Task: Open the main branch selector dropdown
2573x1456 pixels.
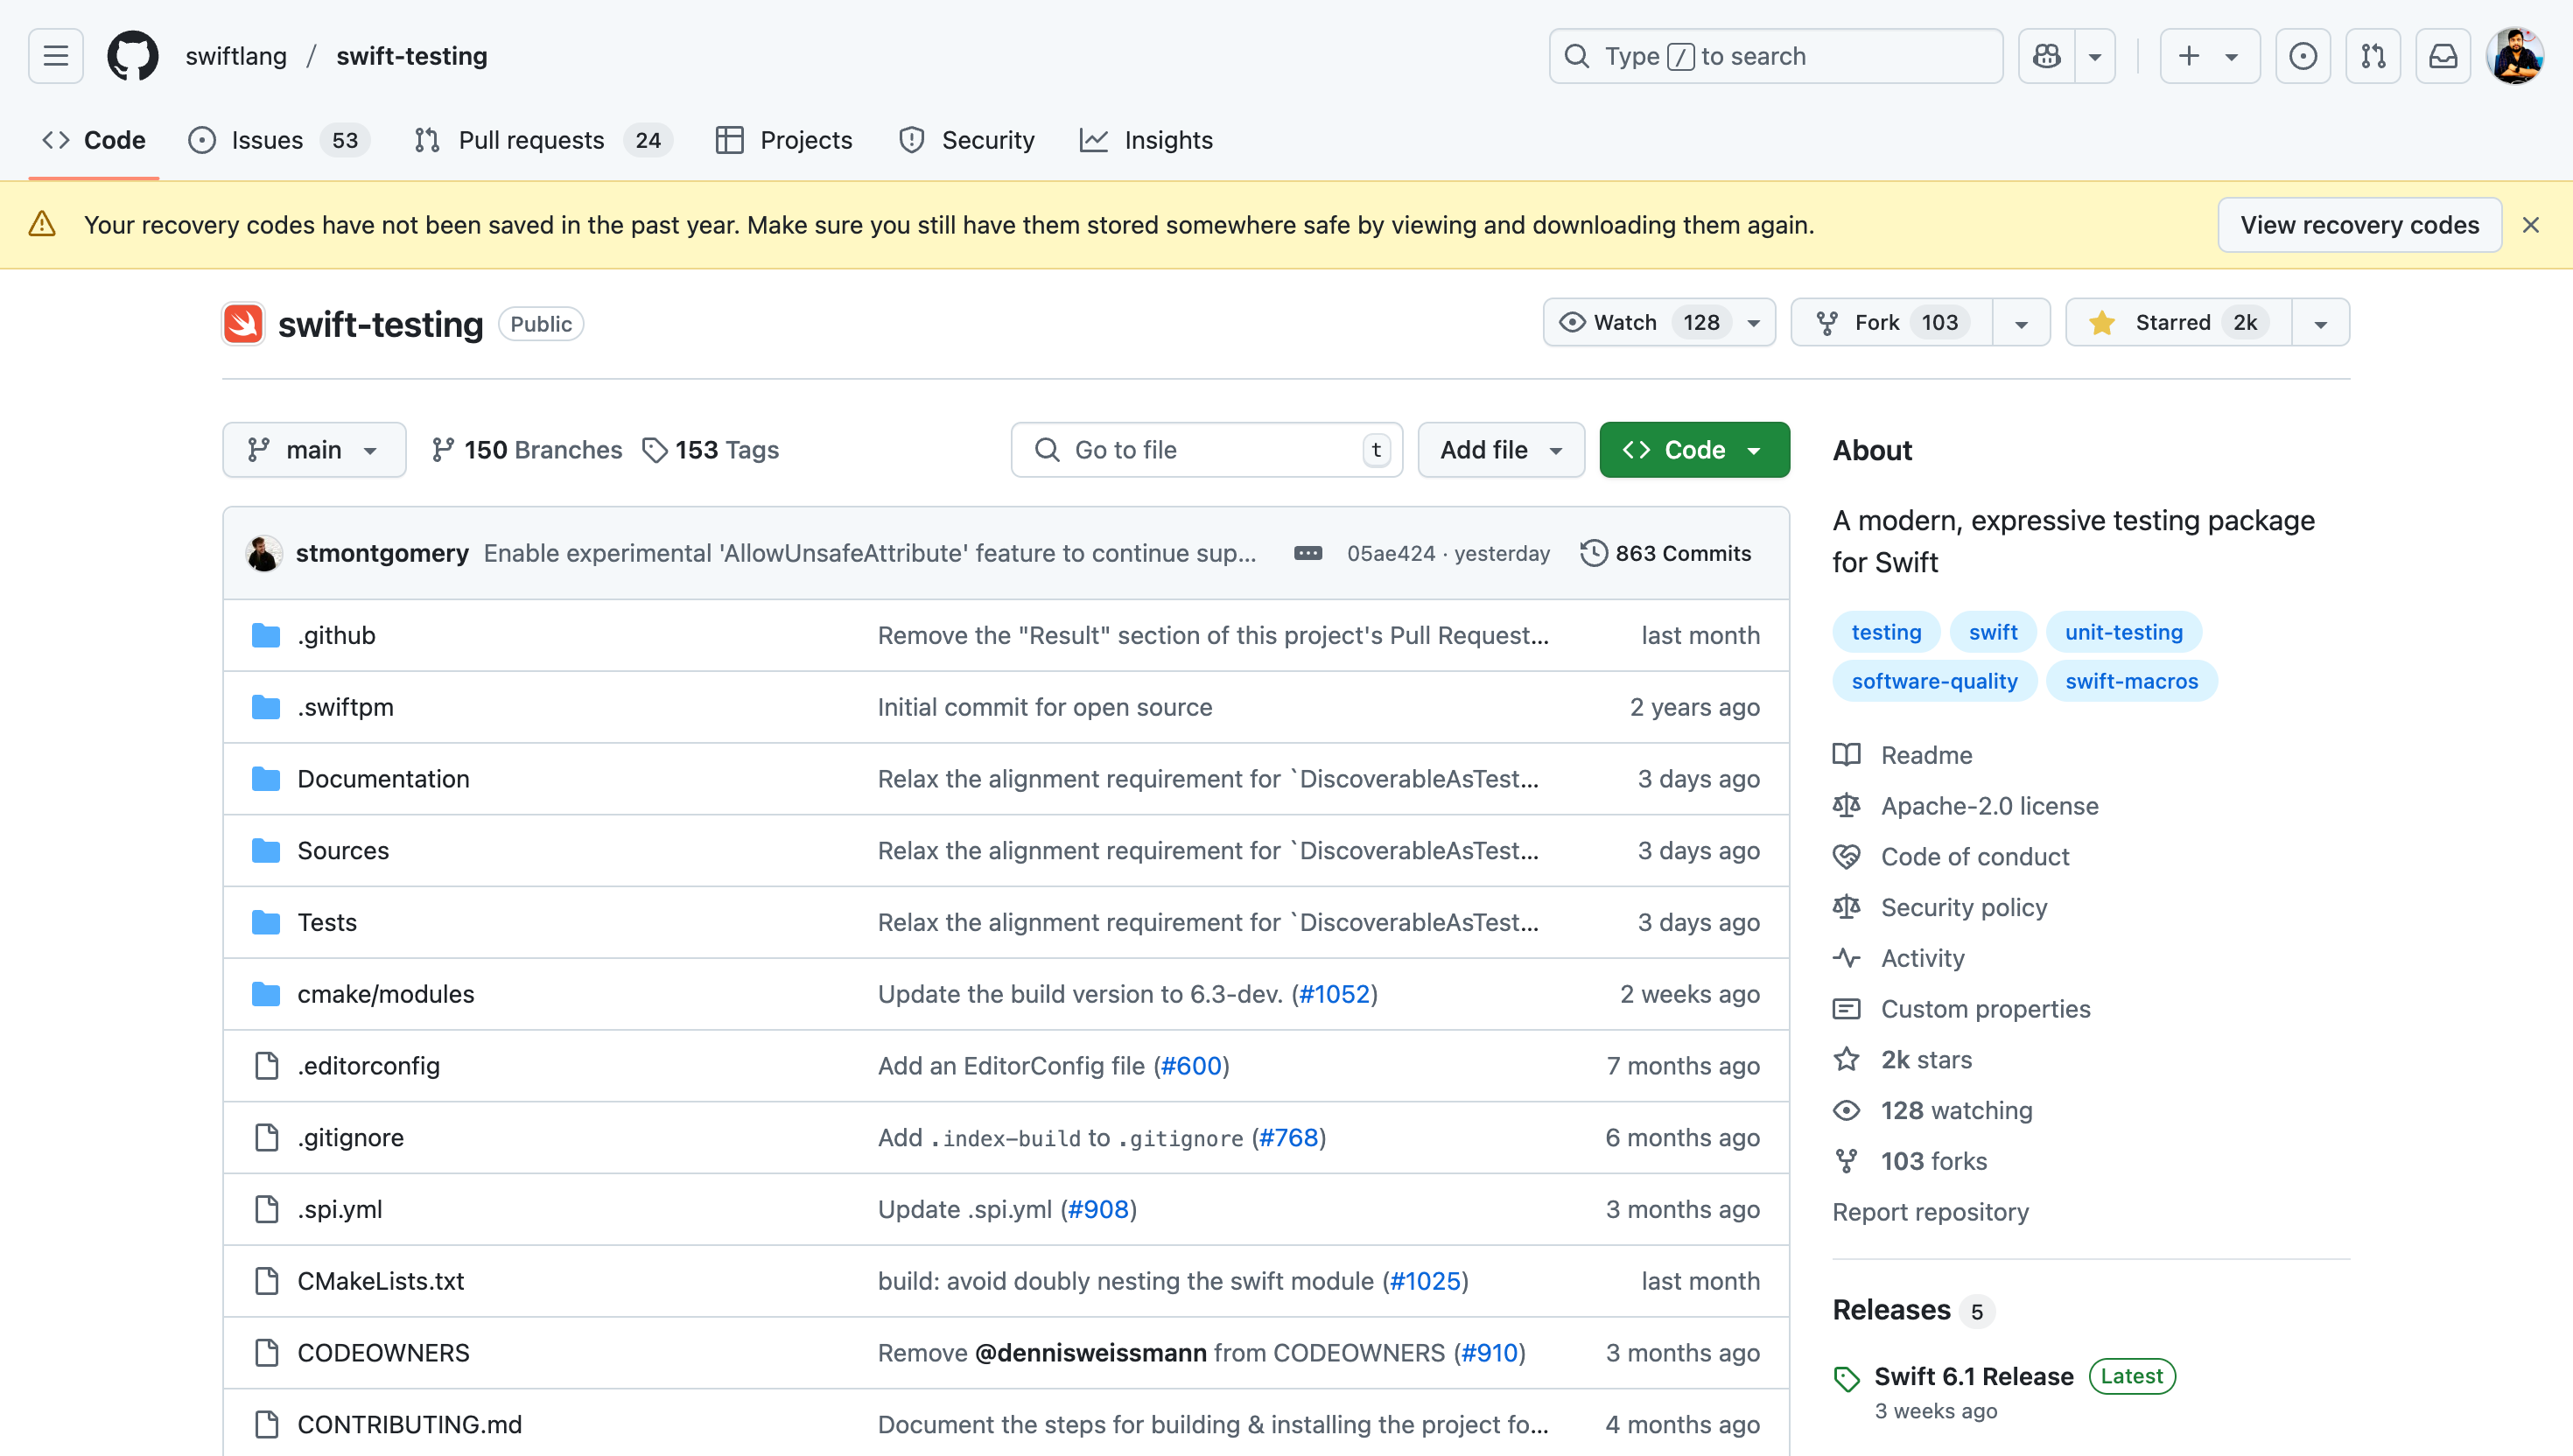Action: point(314,450)
